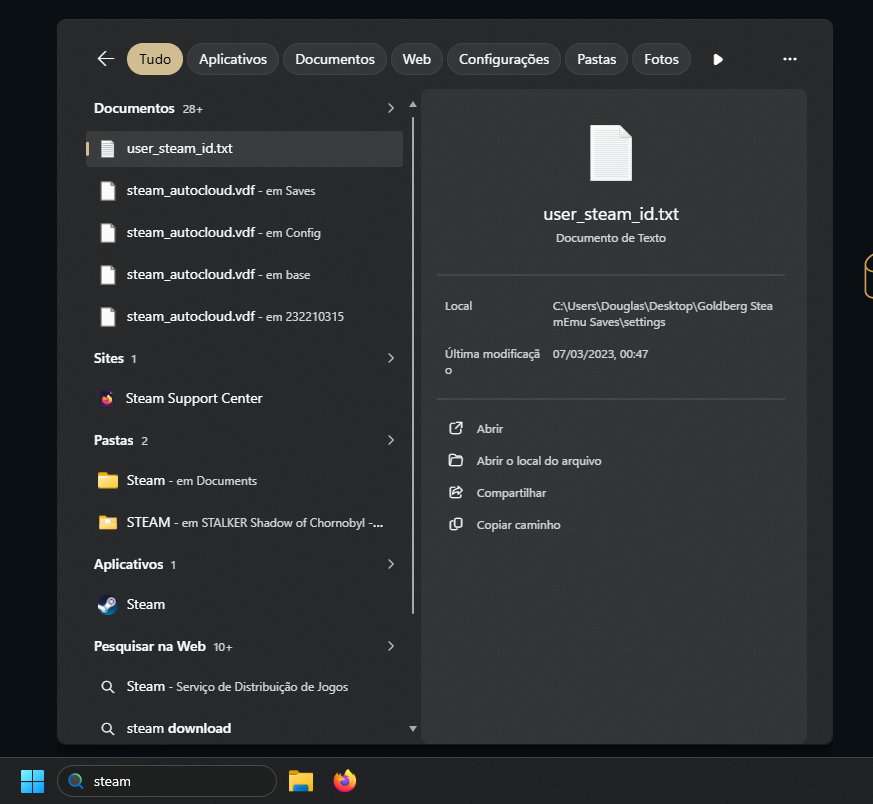Image resolution: width=873 pixels, height=804 pixels.
Task: Click the copy icon beside Copiar caminho
Action: tap(456, 524)
